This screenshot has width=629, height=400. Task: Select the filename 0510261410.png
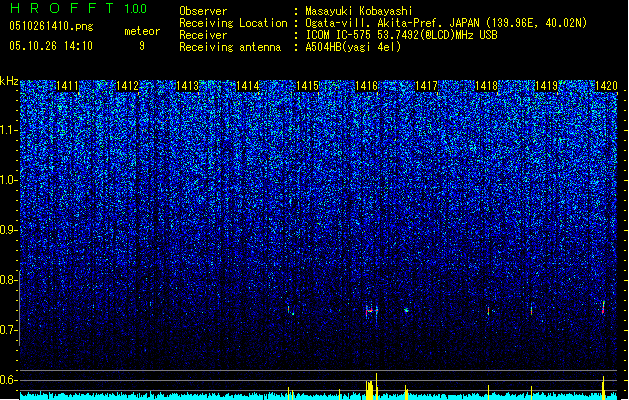pyautogui.click(x=51, y=26)
